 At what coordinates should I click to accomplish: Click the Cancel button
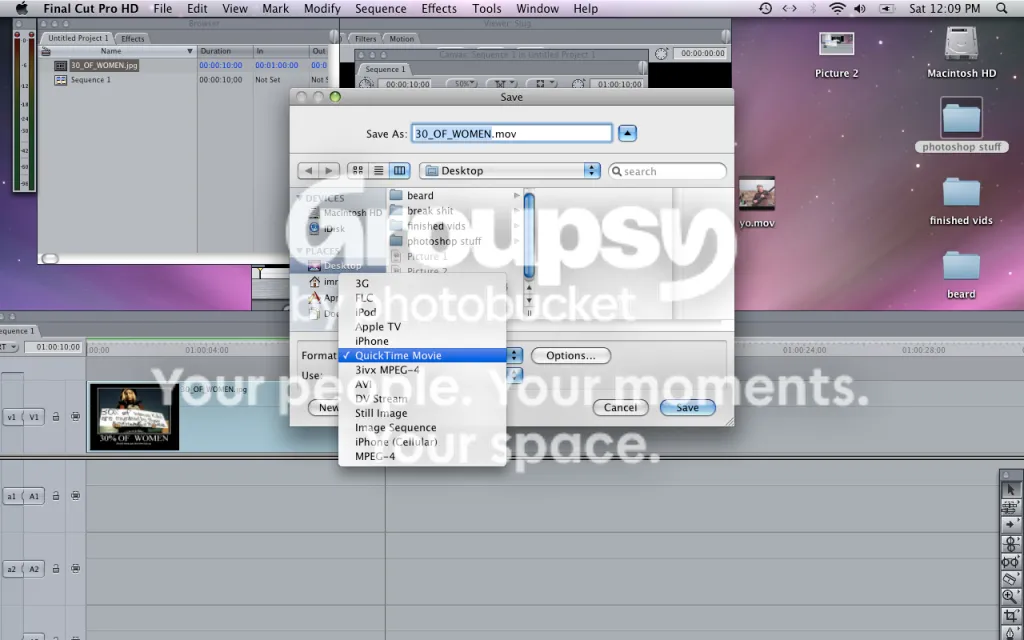[620, 408]
